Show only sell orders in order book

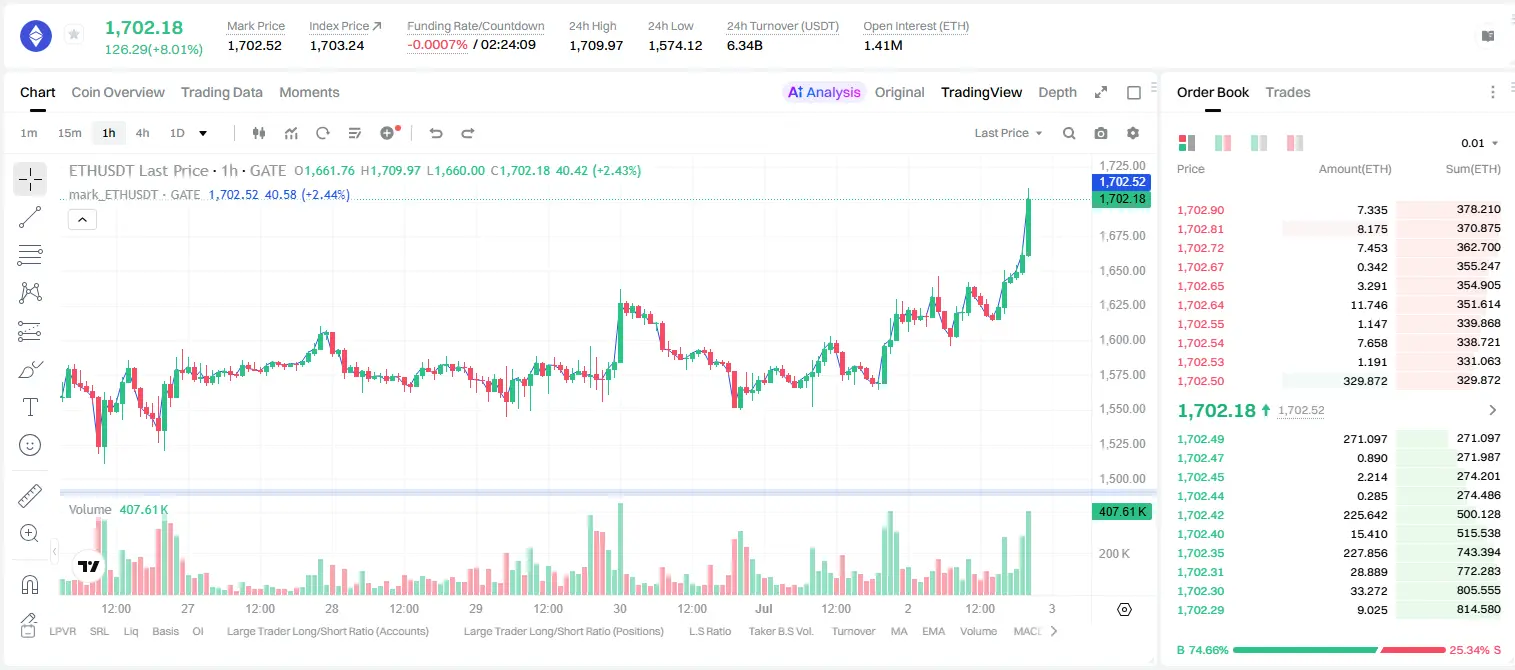coord(1294,143)
